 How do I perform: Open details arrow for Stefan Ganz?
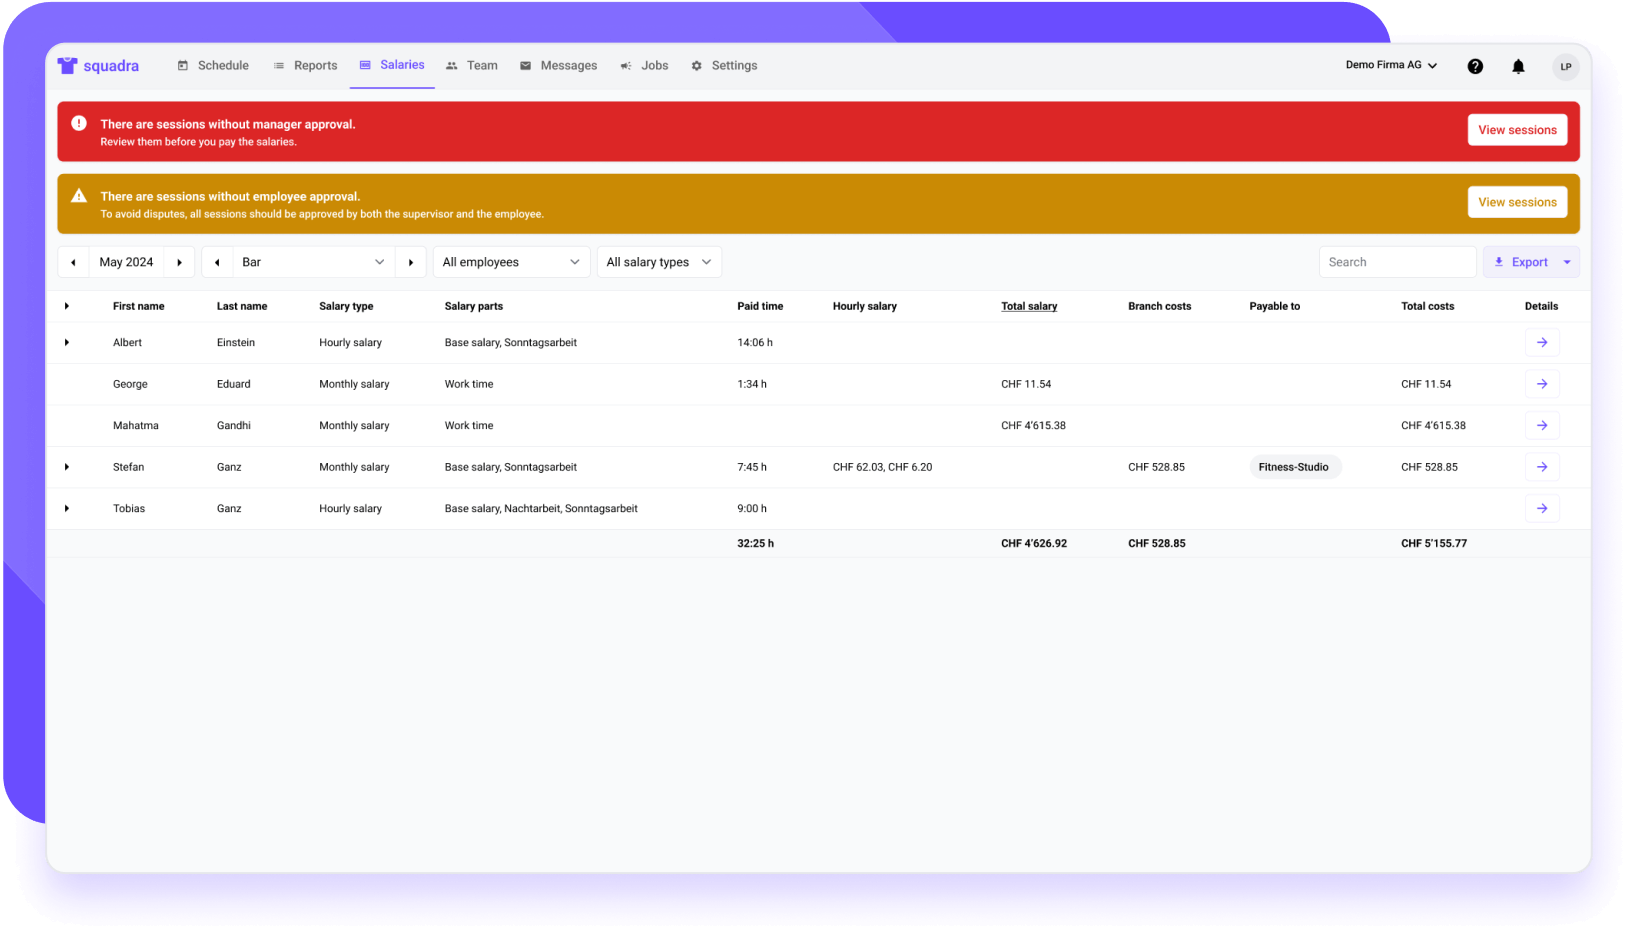click(x=1541, y=467)
